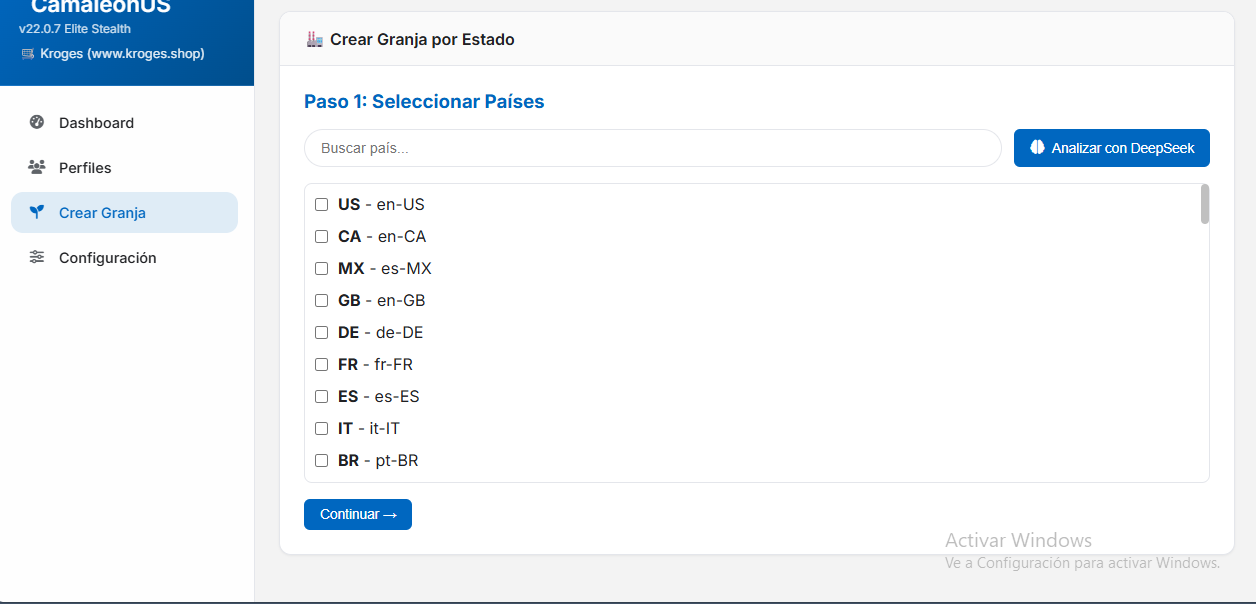Click the Dashboard palette icon
Screen dimensions: 1256x604
tap(37, 123)
